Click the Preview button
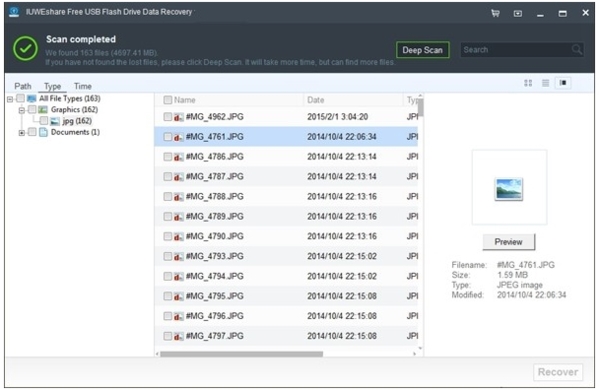The image size is (599, 390). tap(508, 242)
